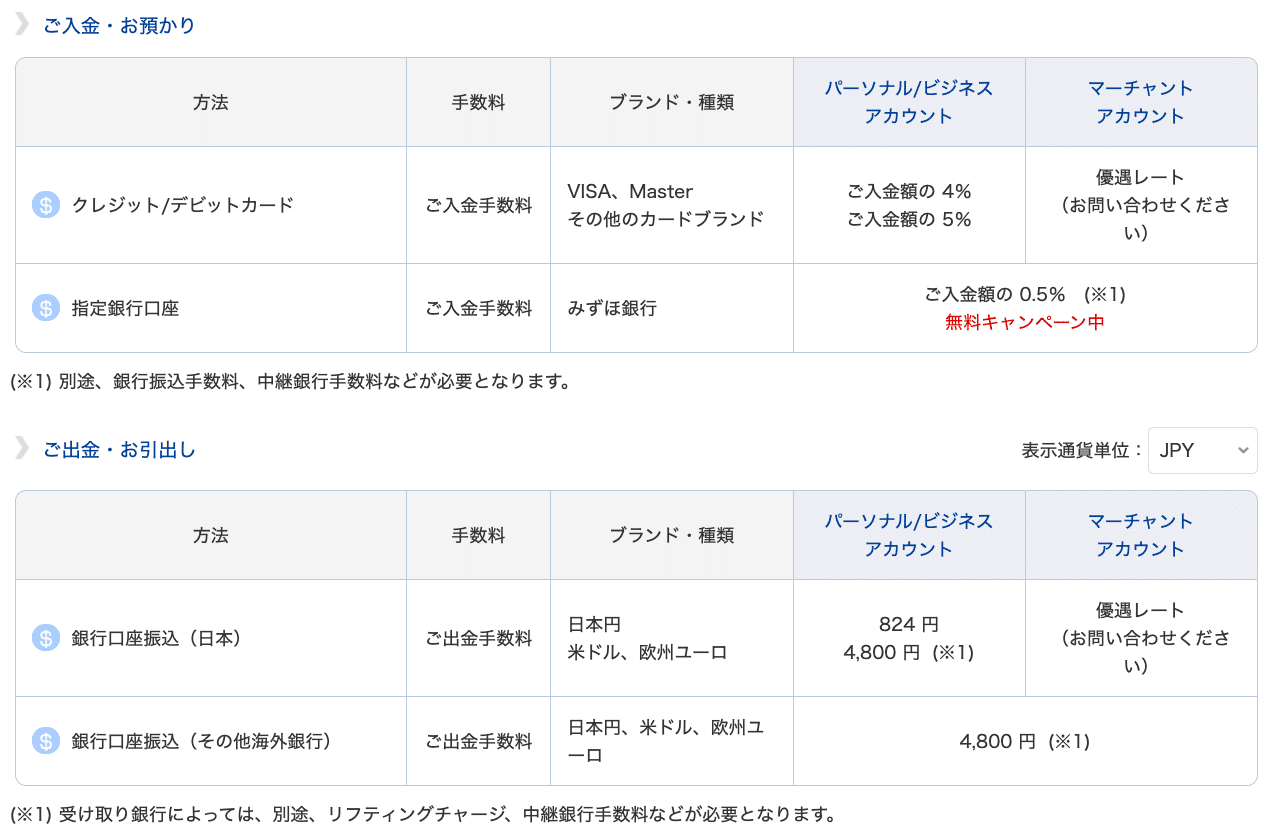The height and width of the screenshot is (840, 1275).
Task: Click 優遇レート text in deposit table
Action: (x=1140, y=177)
